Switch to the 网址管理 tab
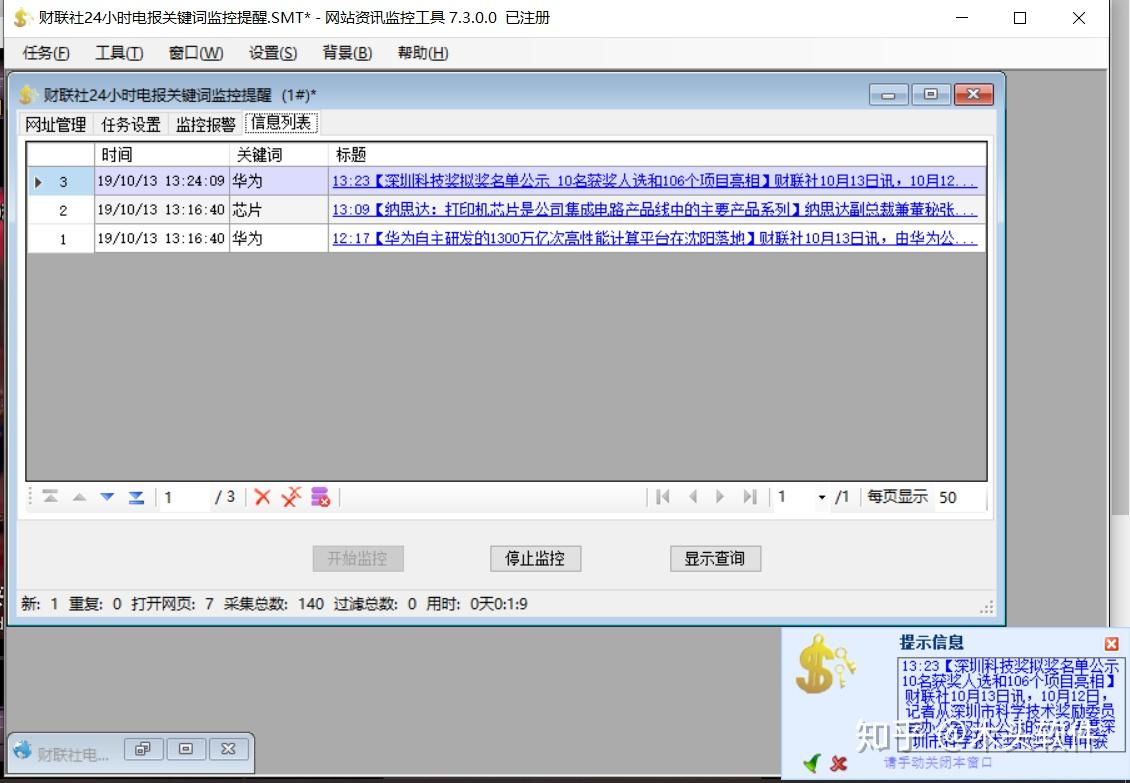 (55, 124)
